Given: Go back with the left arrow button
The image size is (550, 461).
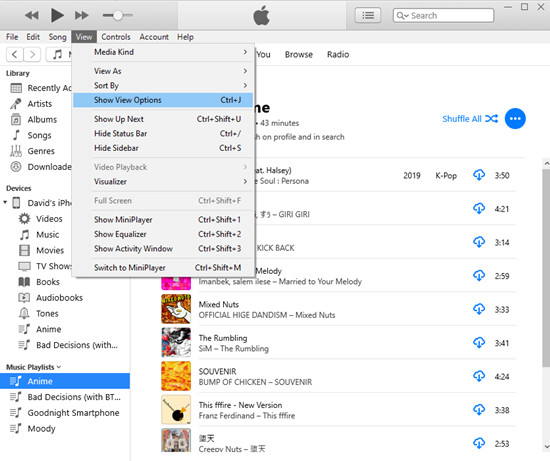Looking at the screenshot, I should tap(15, 54).
